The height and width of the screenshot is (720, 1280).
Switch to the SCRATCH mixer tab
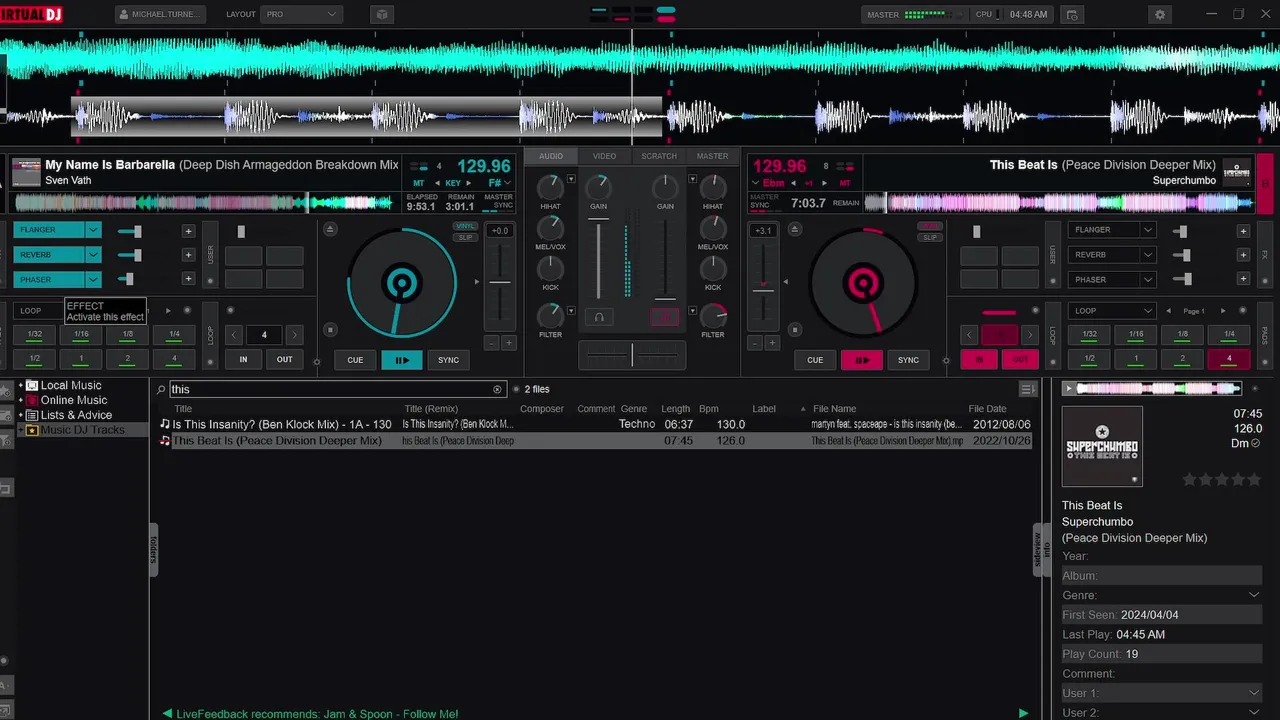pyautogui.click(x=659, y=156)
